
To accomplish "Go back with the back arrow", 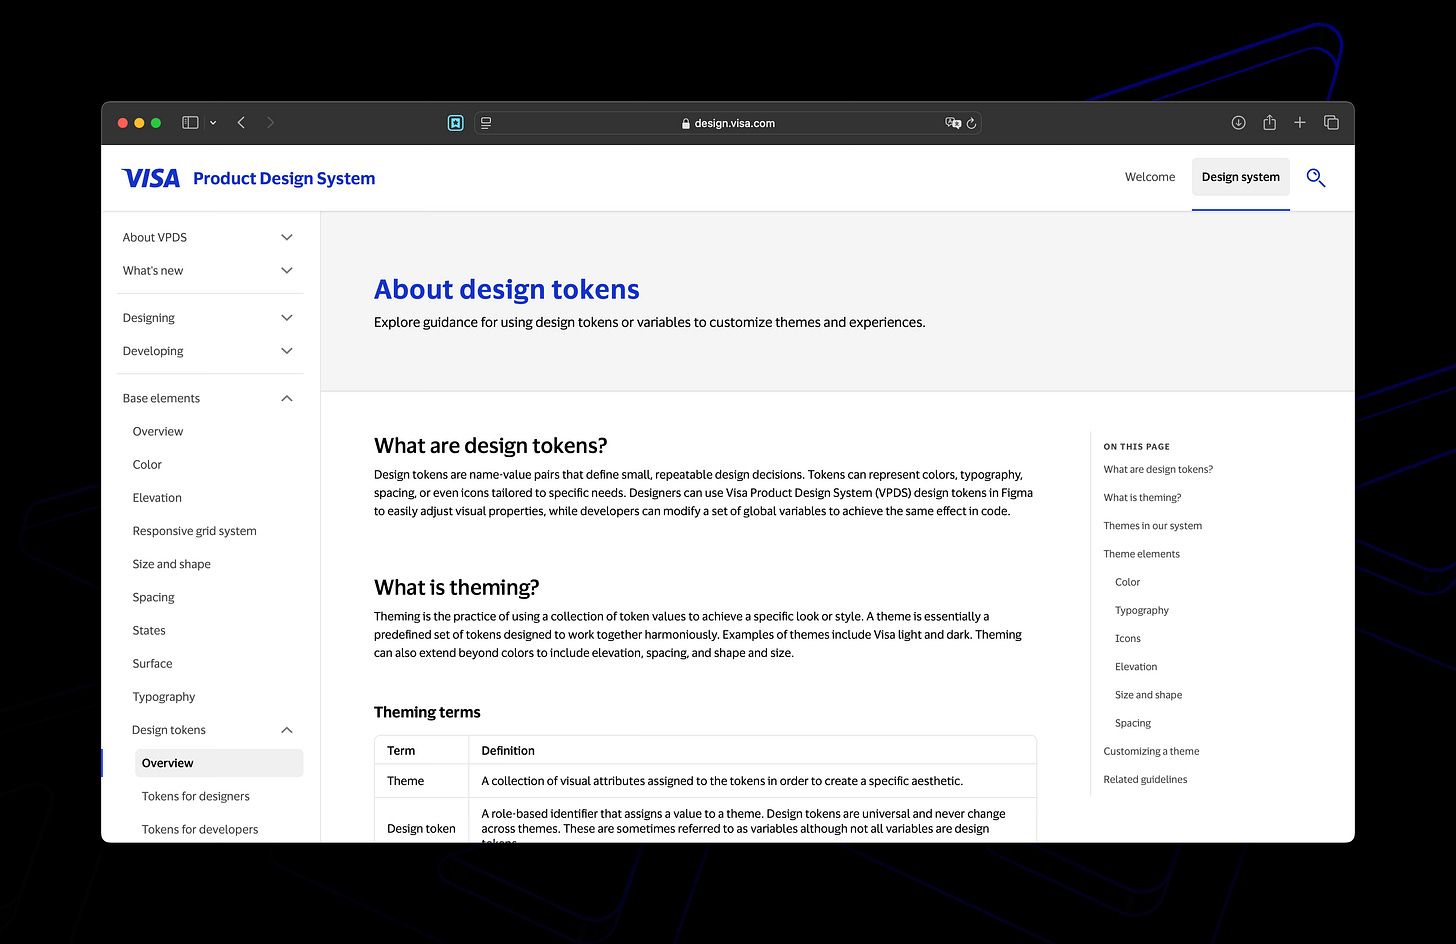I will pos(241,123).
